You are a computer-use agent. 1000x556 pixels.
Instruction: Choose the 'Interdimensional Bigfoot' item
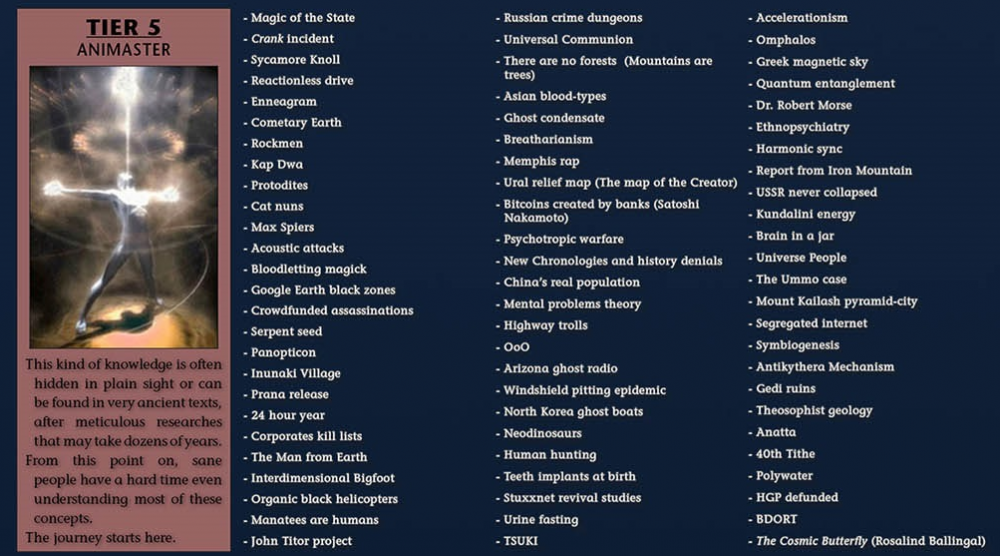[x=322, y=478]
